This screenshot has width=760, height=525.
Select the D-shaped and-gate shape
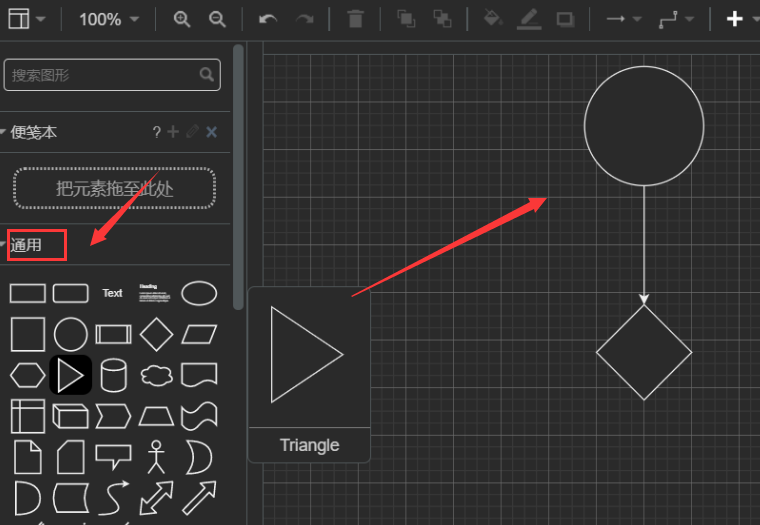coord(28,498)
